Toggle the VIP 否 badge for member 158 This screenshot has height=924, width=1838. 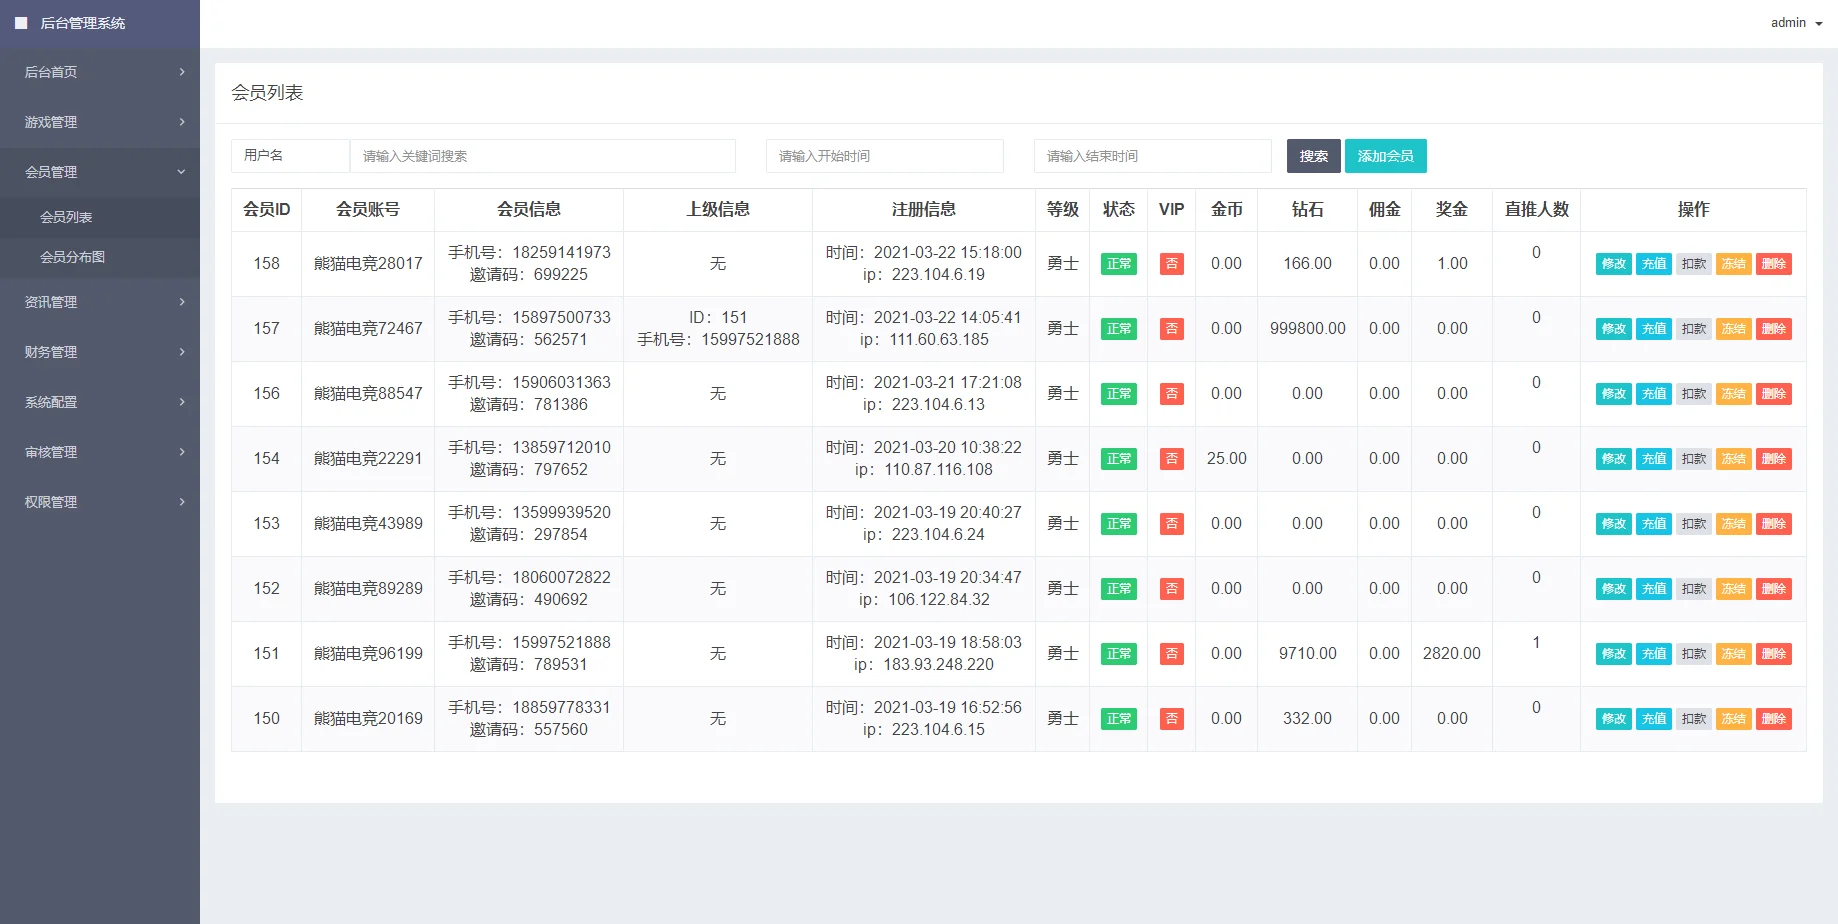coord(1171,263)
